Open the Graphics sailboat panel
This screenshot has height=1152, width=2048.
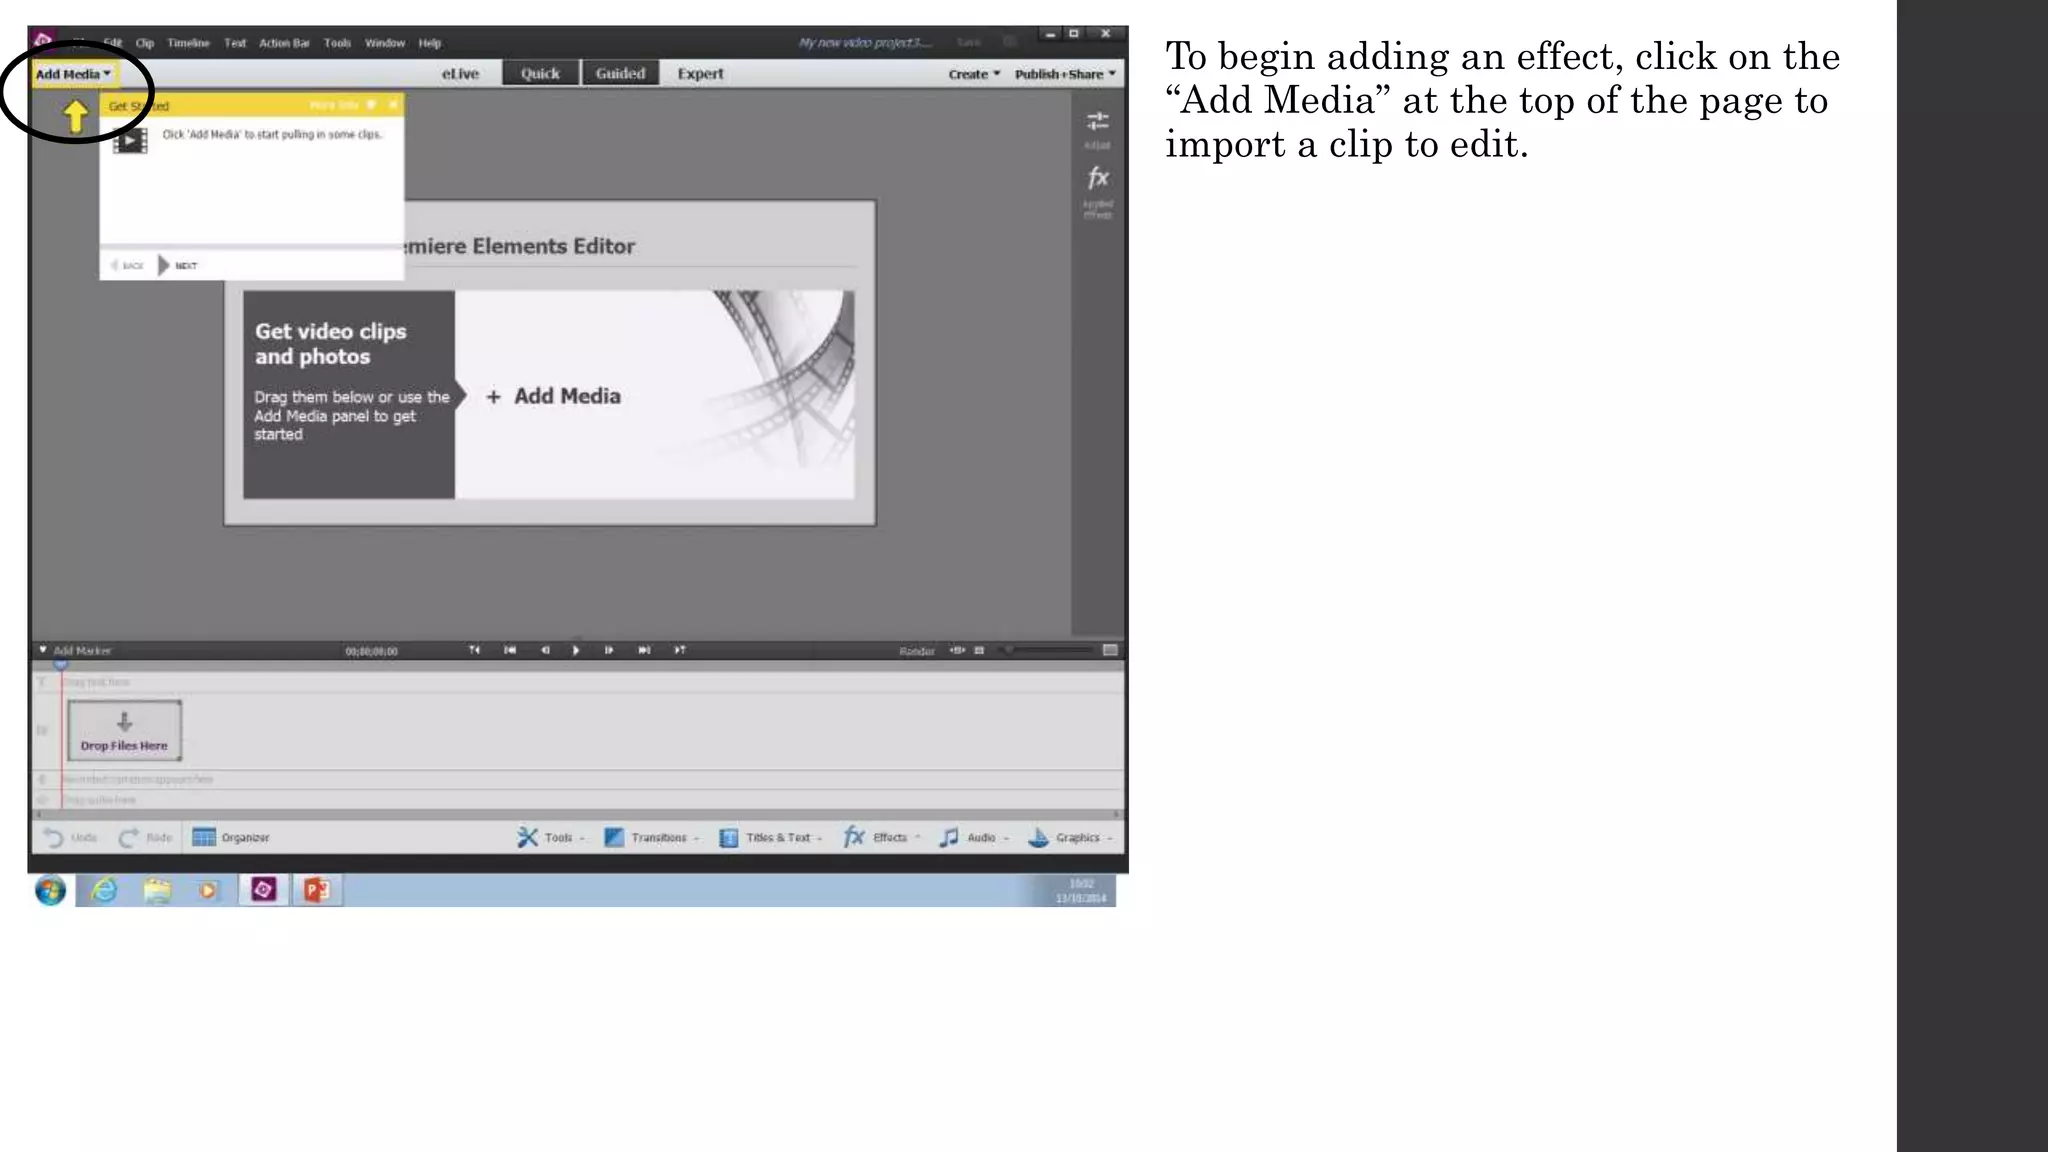click(1064, 837)
